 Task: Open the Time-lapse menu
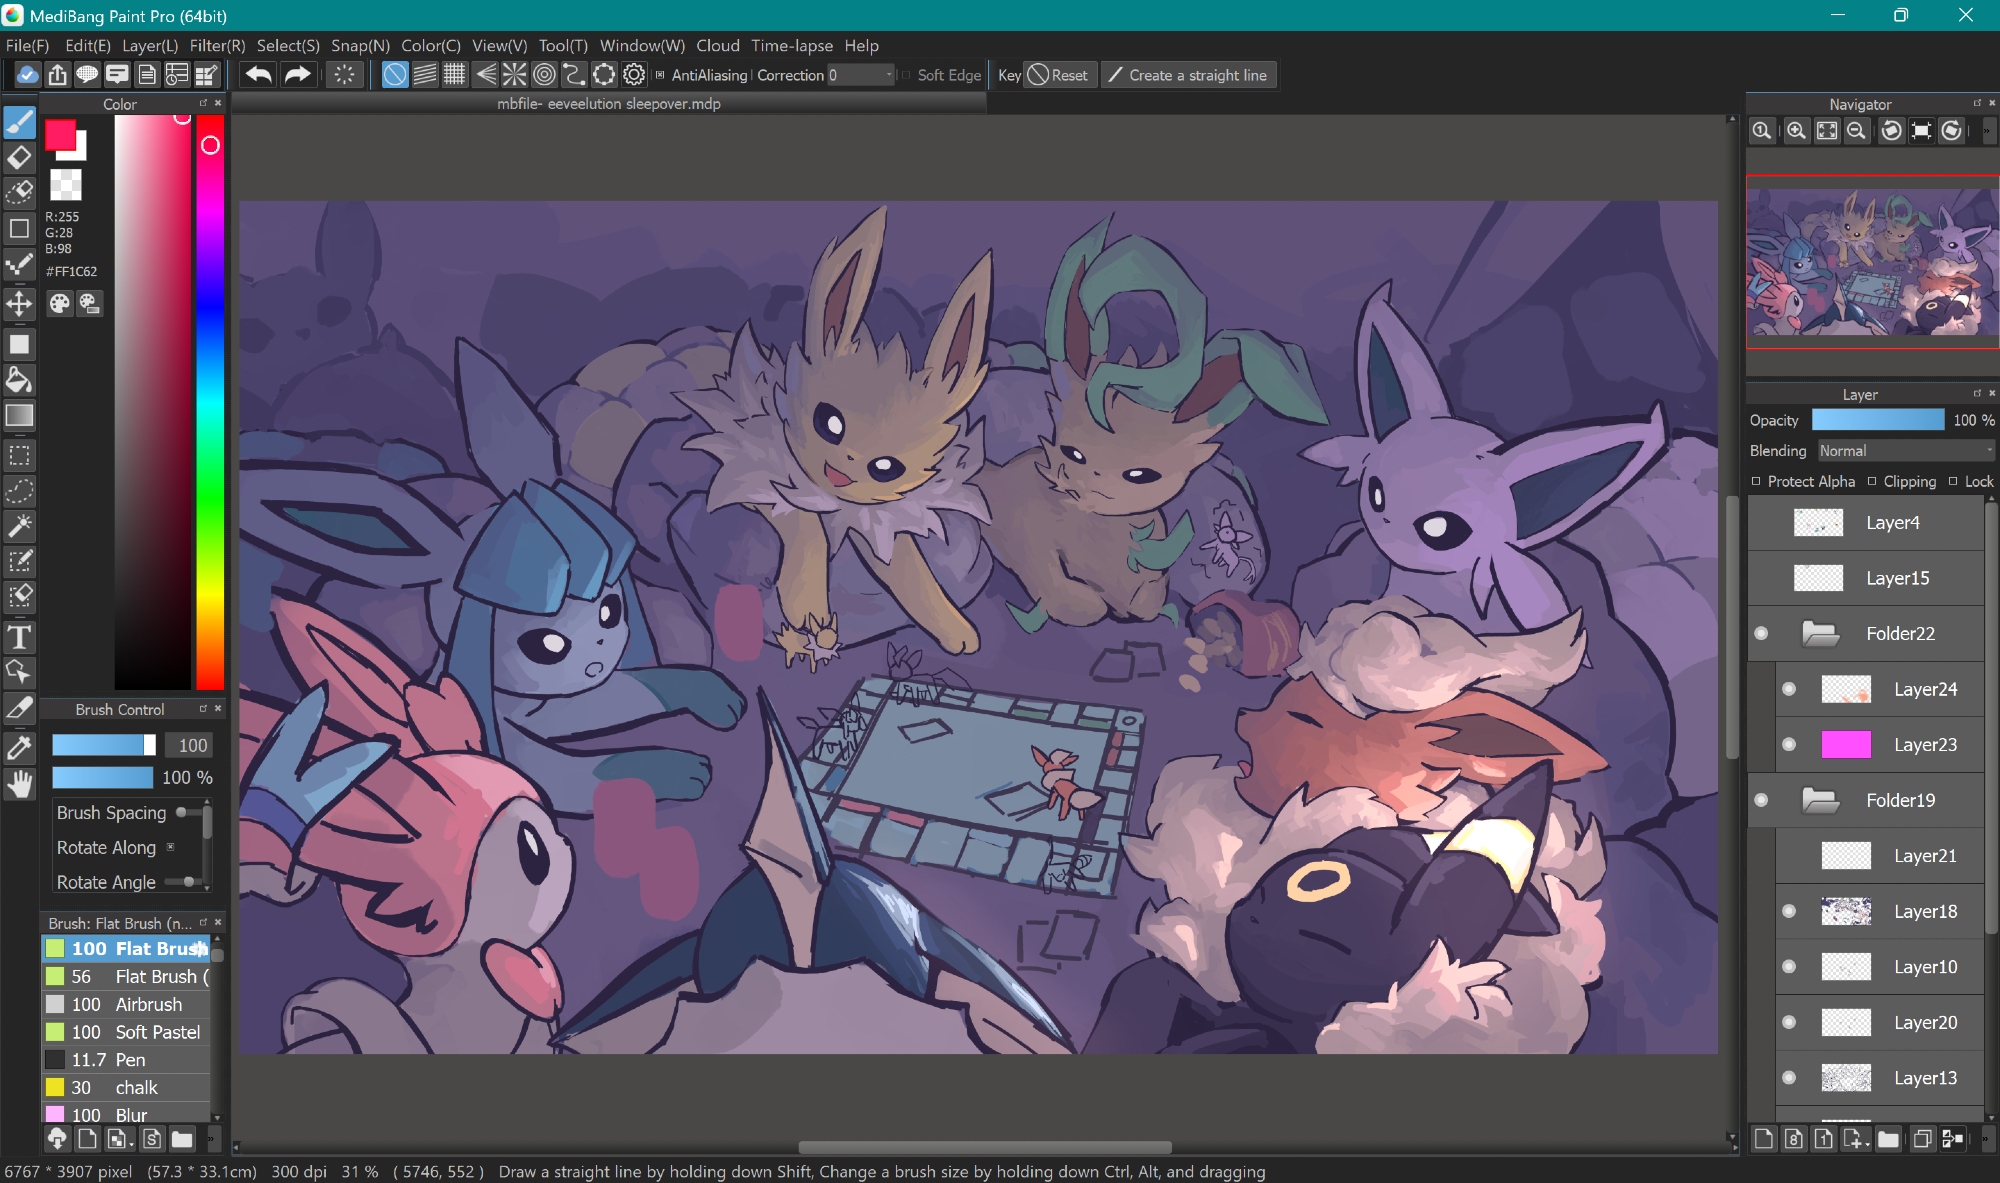tap(791, 46)
